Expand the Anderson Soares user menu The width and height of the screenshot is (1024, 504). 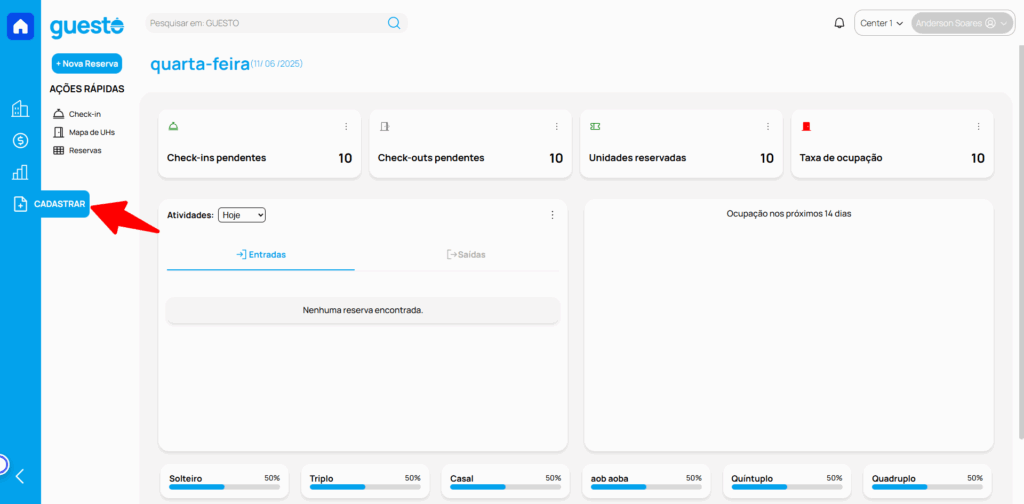pyautogui.click(x=961, y=23)
